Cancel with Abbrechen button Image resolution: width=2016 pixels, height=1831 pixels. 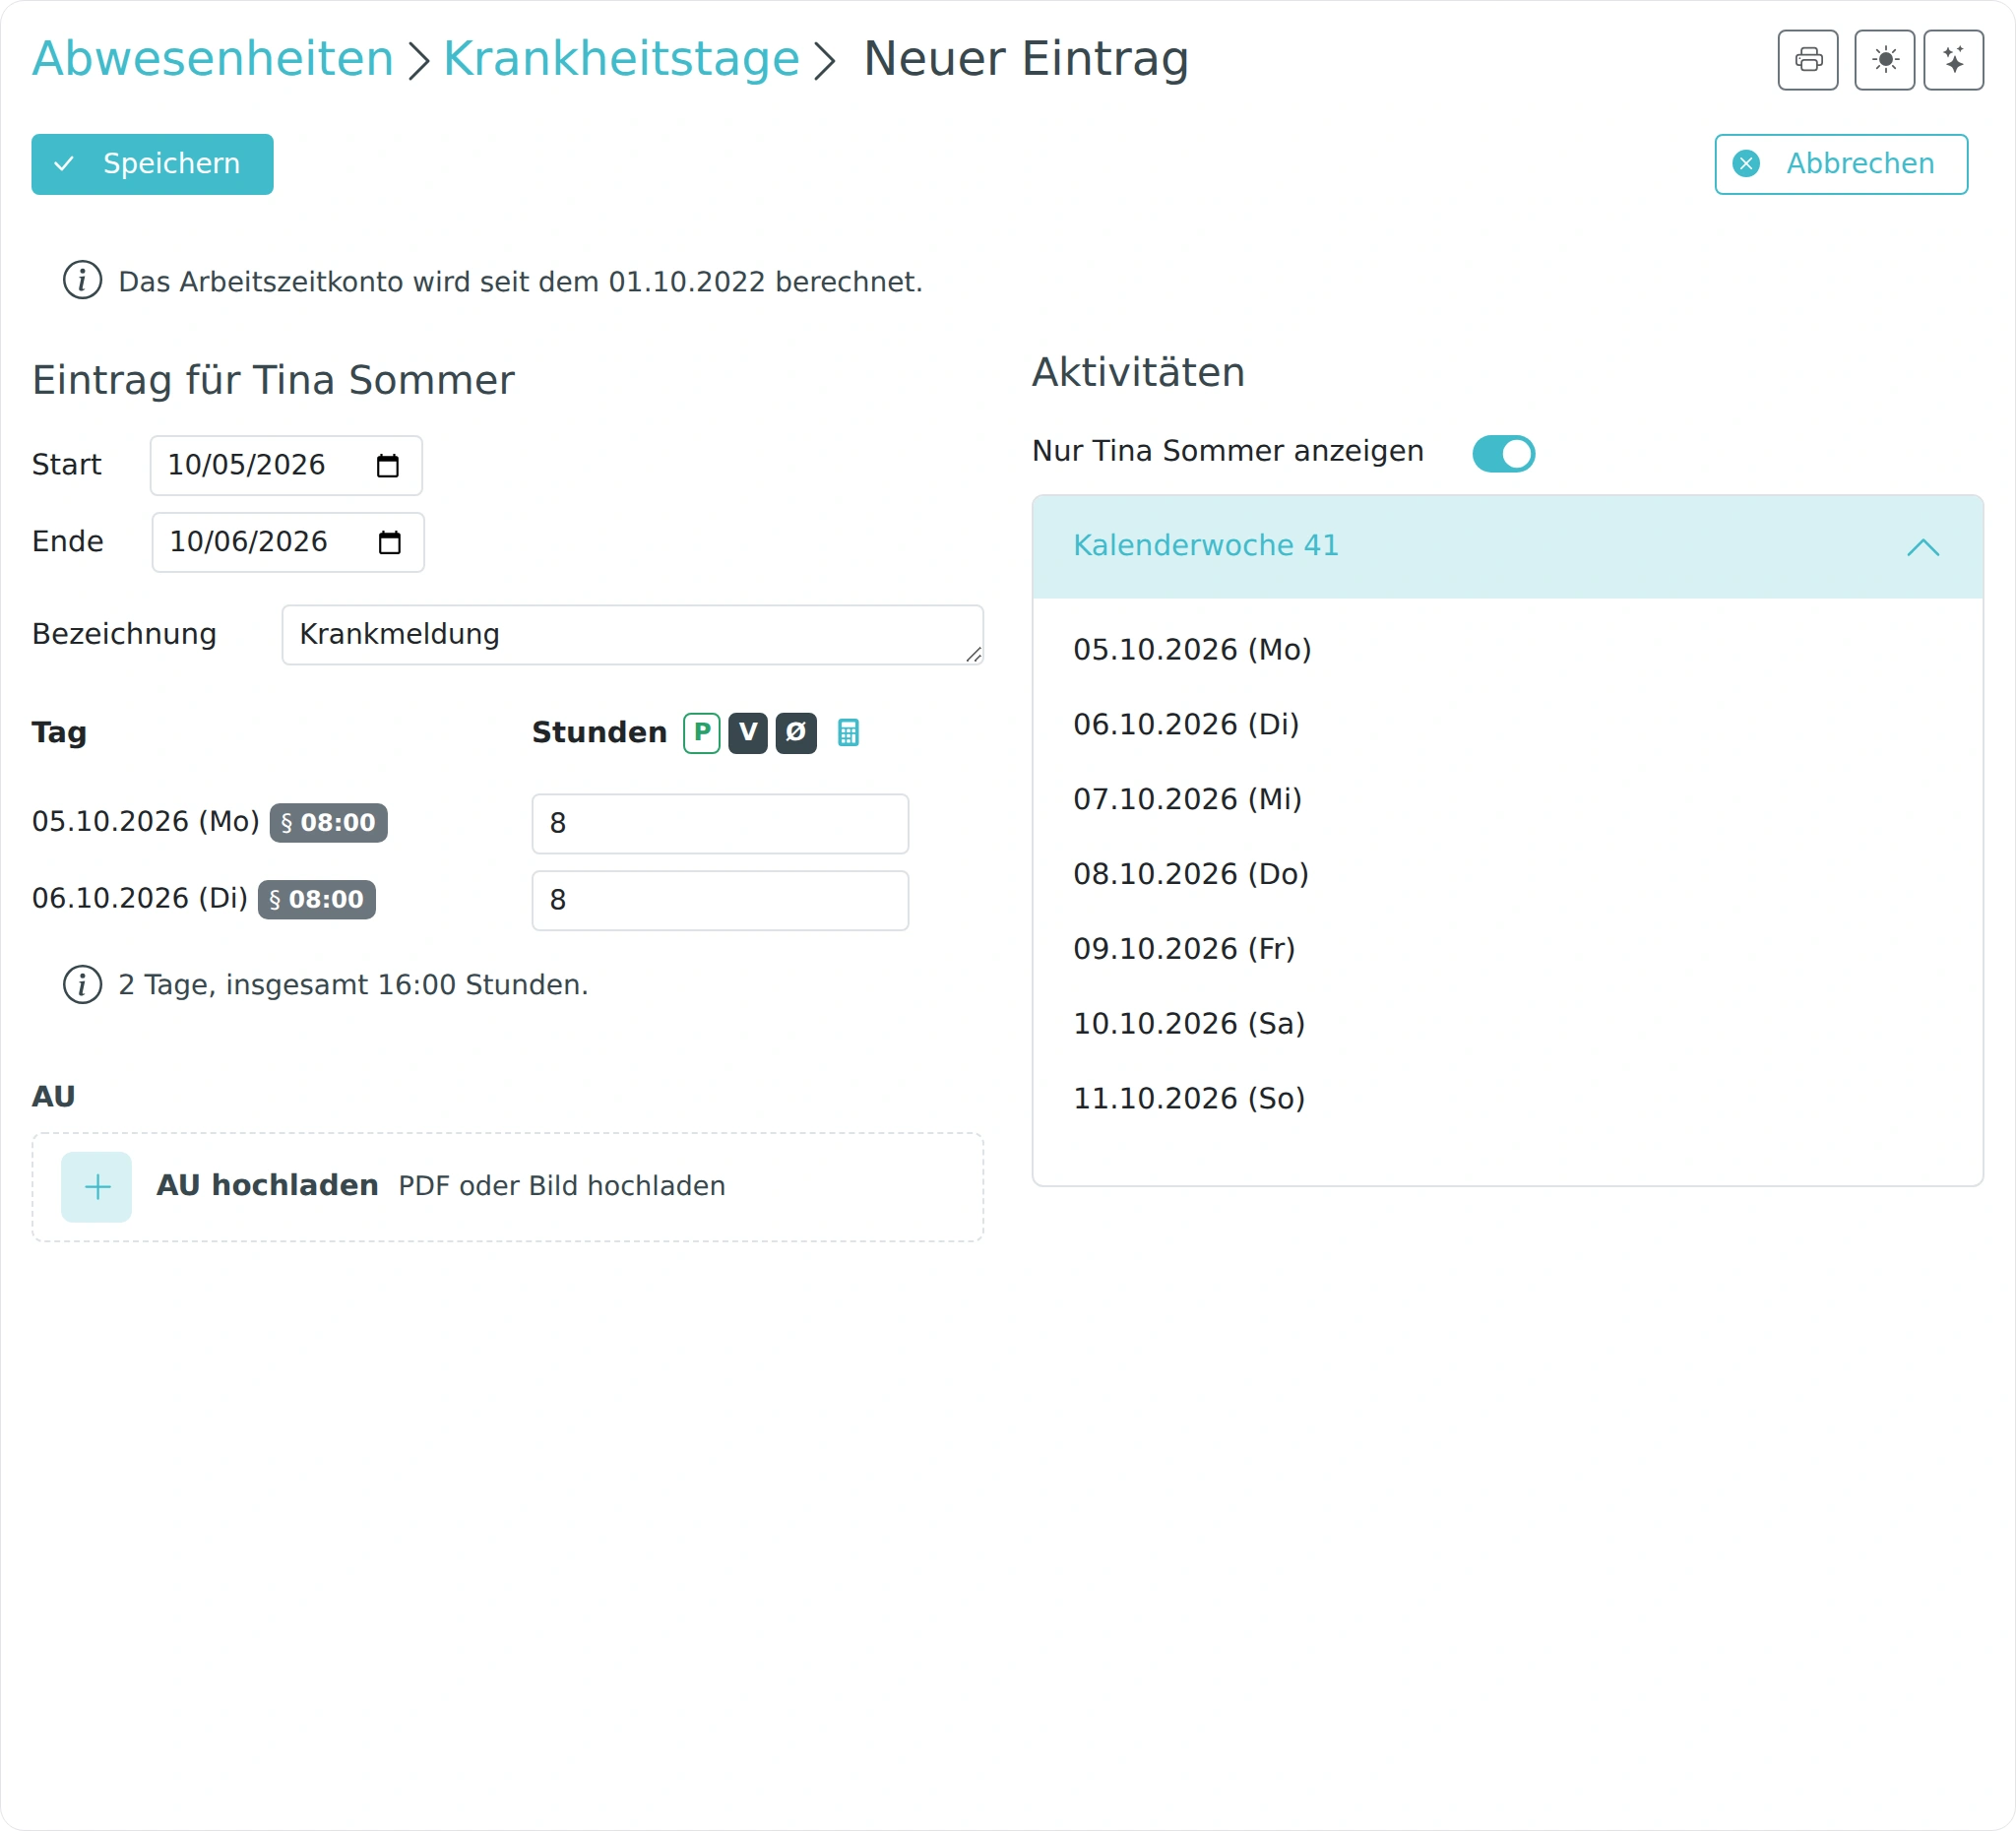(x=1841, y=164)
